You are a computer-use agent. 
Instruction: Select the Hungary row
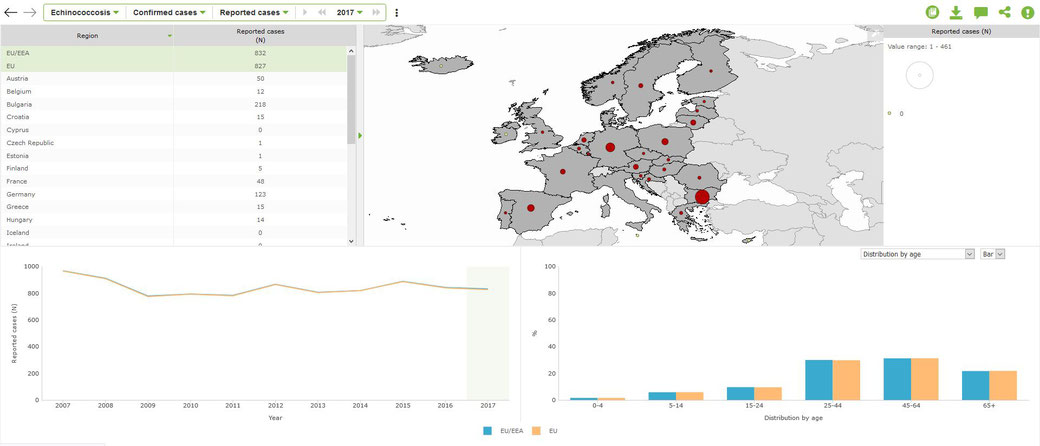click(x=173, y=219)
